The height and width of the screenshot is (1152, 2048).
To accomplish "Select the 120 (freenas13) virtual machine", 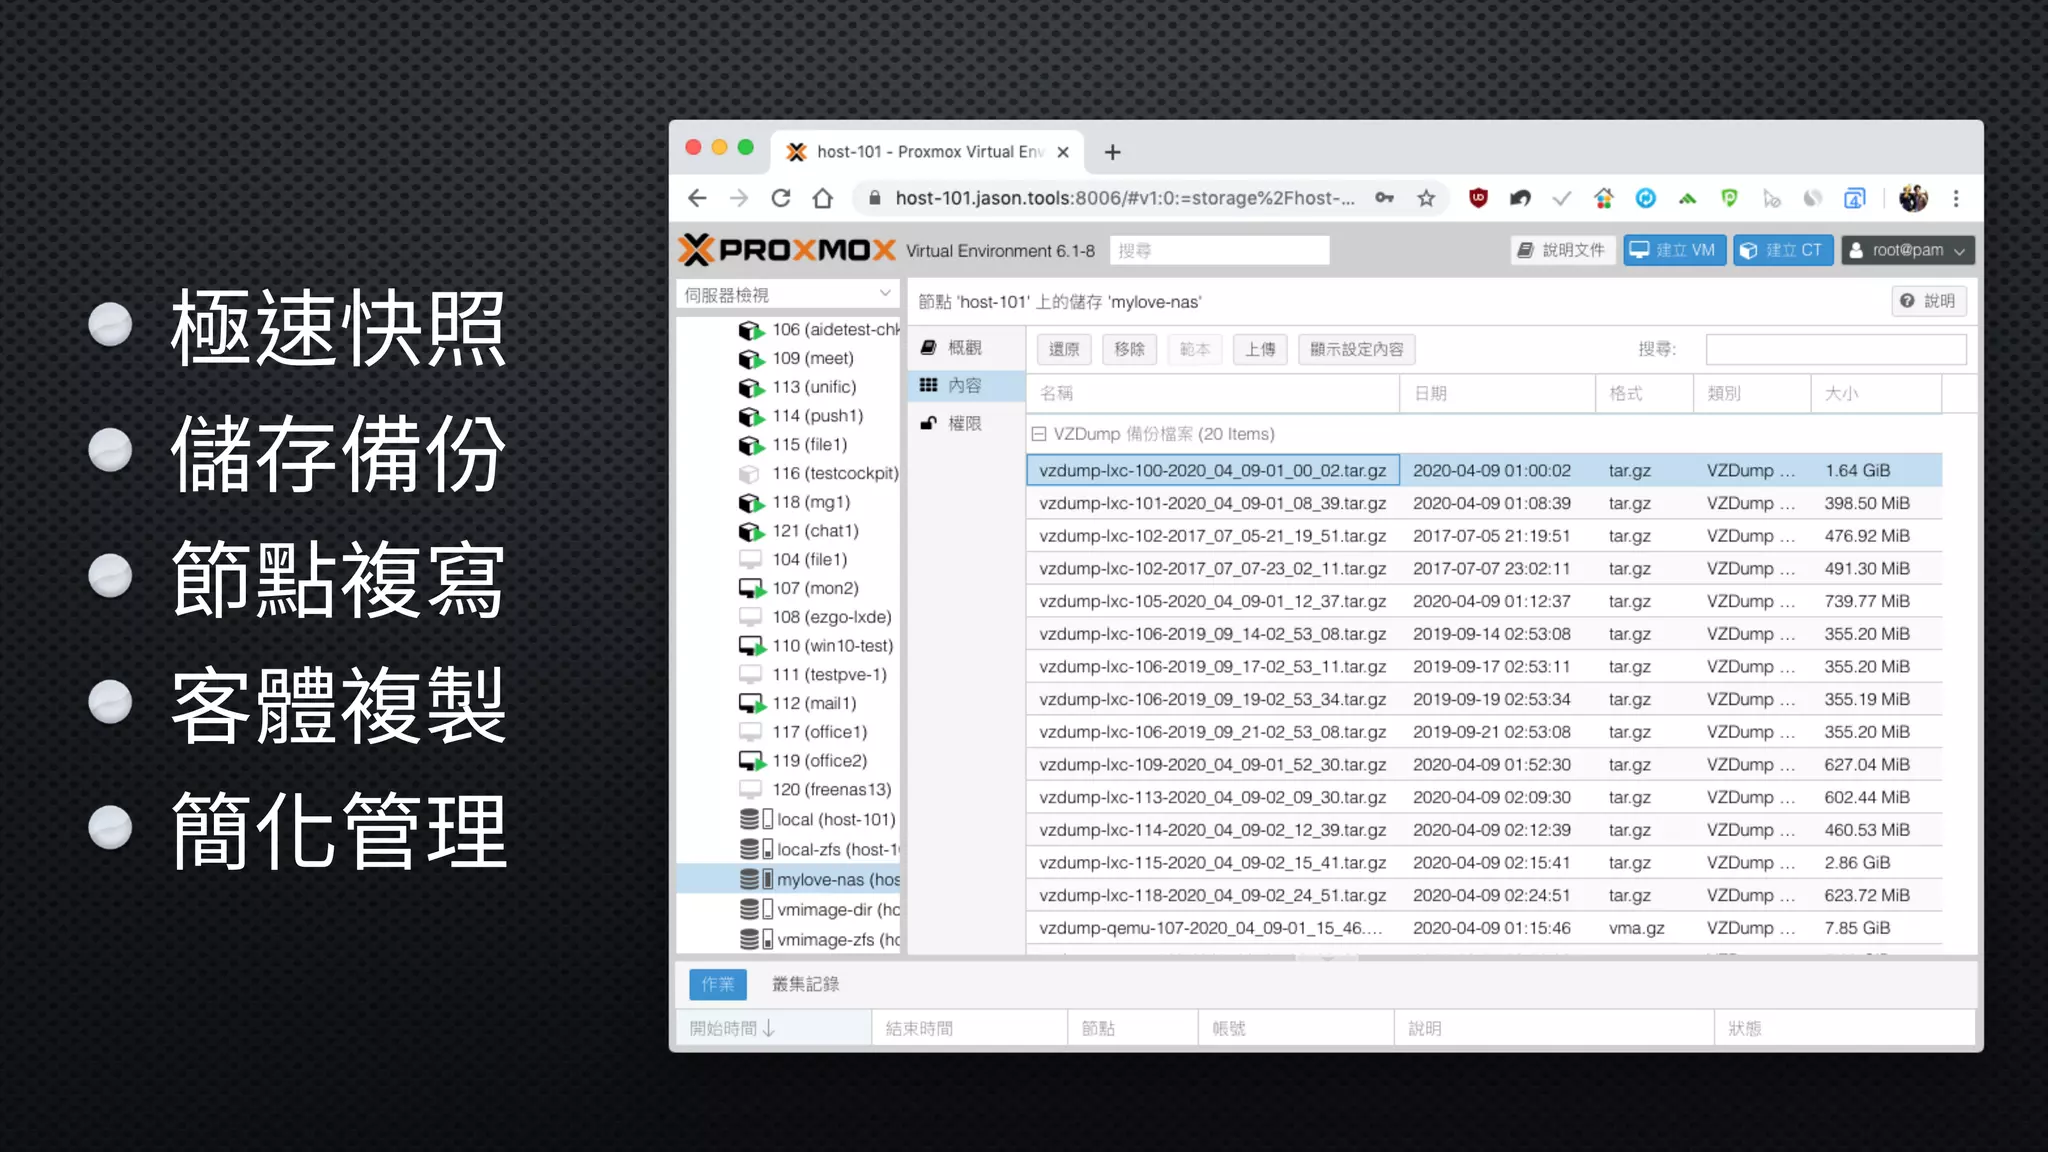I will coord(814,789).
